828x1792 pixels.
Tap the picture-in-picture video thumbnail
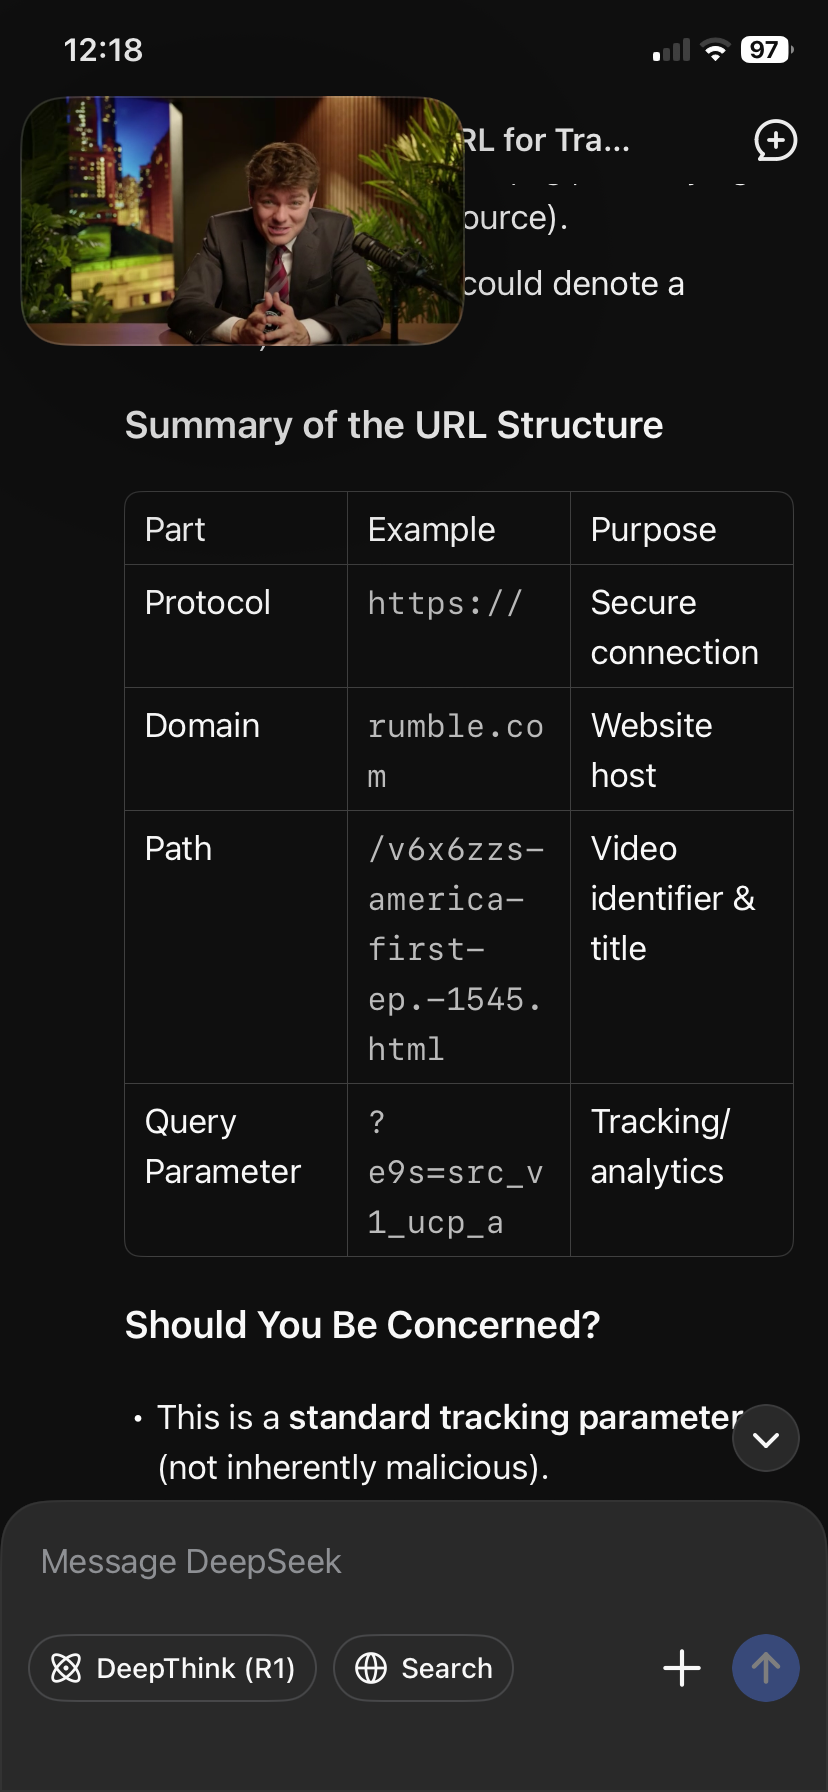(x=243, y=221)
